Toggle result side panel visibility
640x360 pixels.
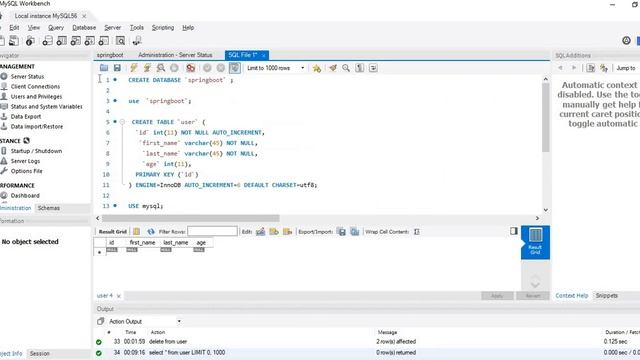513,231
